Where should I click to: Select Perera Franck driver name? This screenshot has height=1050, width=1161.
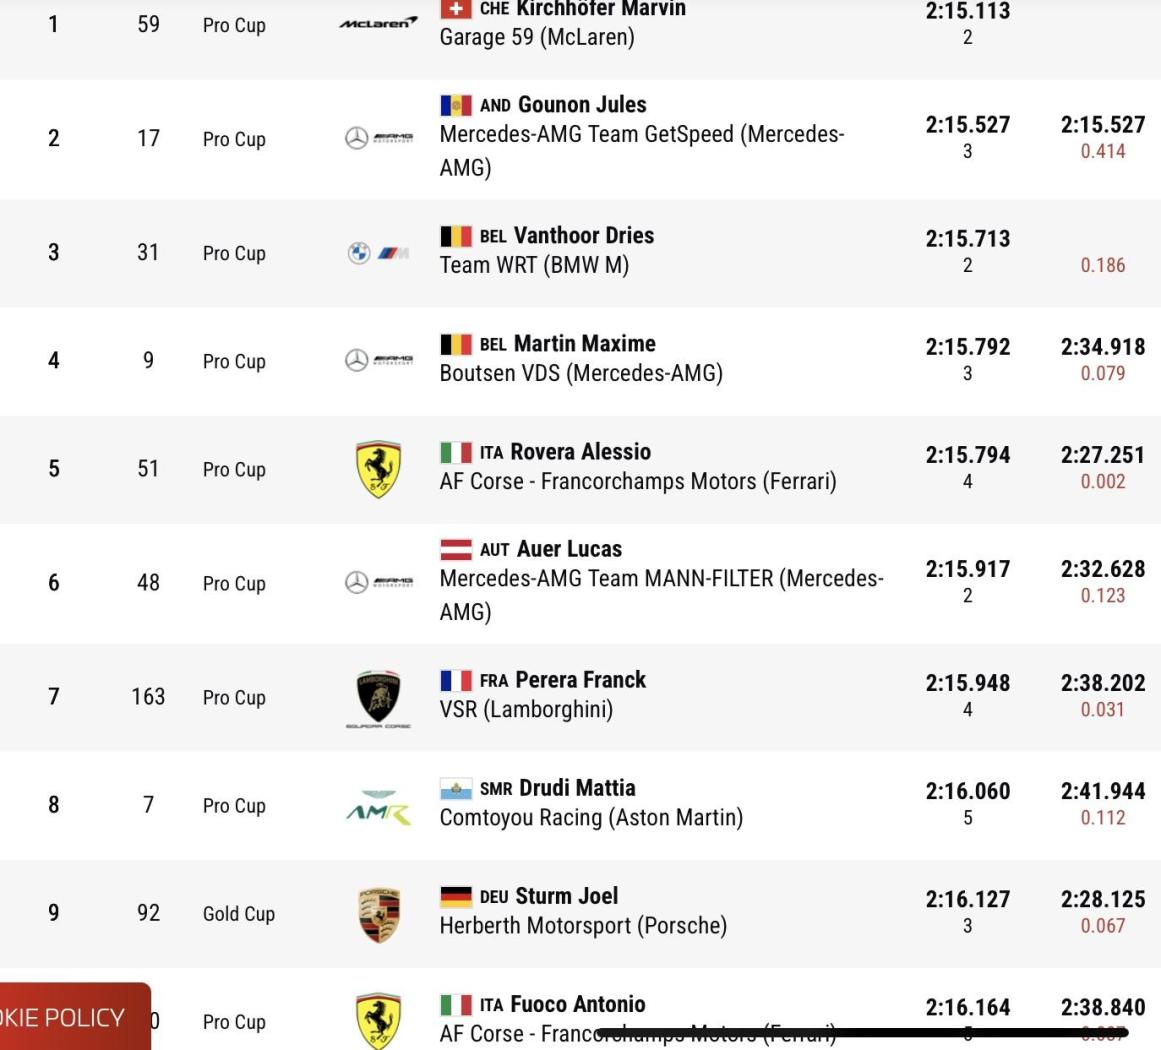[x=580, y=680]
